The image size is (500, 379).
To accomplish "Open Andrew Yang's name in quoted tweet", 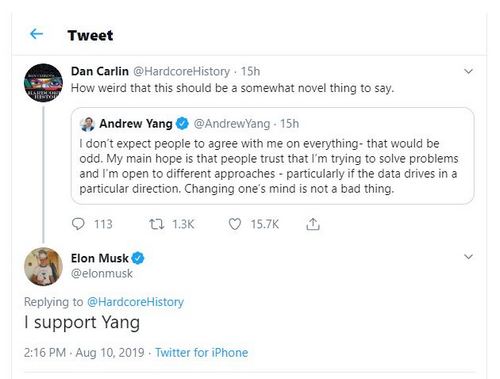I will pos(136,124).
